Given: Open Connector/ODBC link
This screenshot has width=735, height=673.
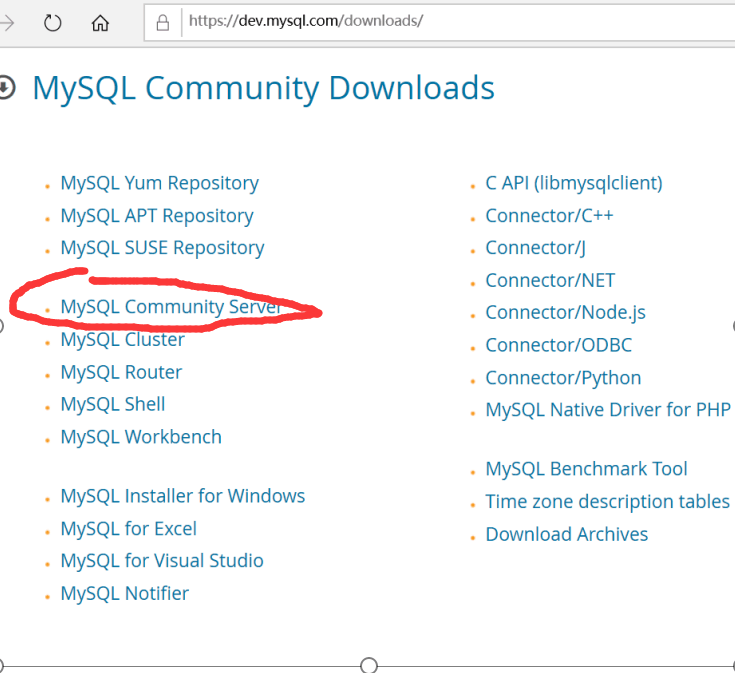Looking at the screenshot, I should (558, 345).
